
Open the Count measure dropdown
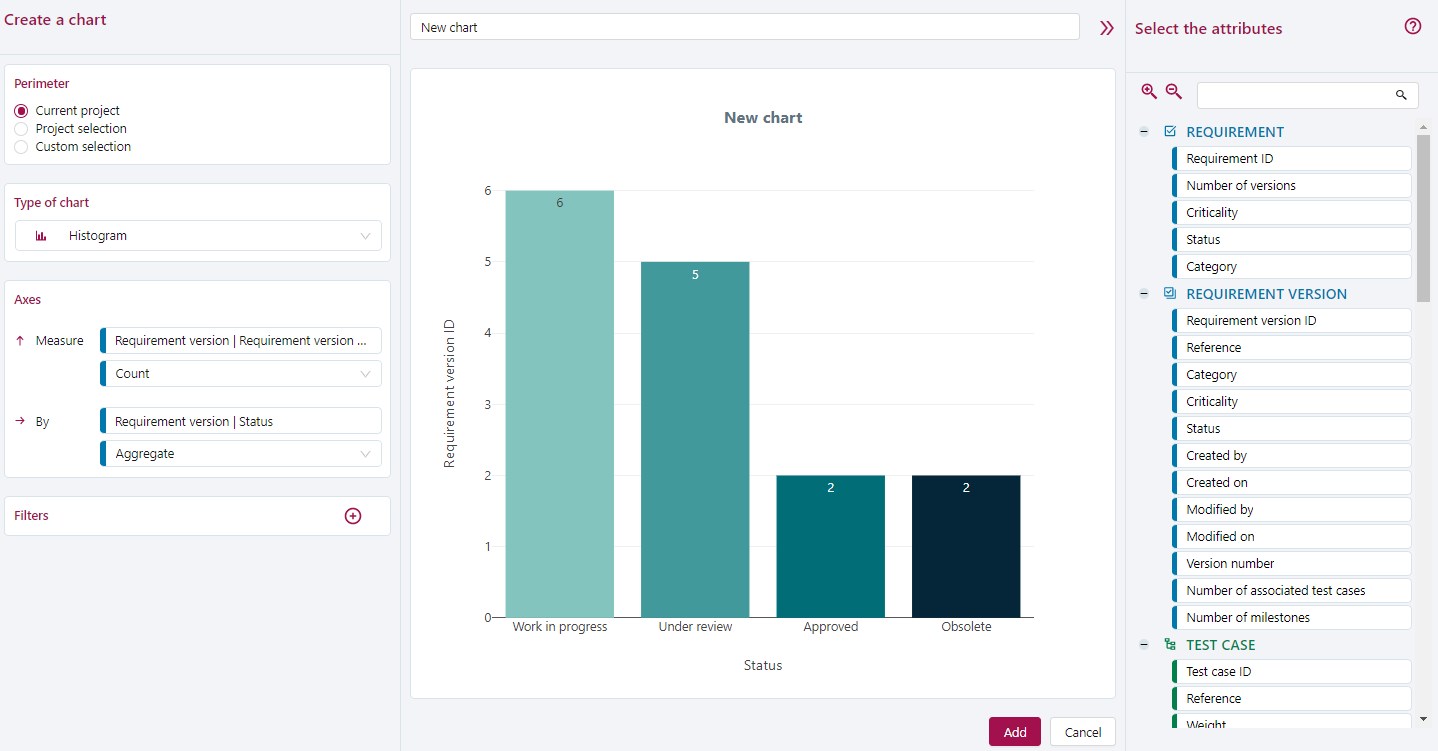pos(240,373)
